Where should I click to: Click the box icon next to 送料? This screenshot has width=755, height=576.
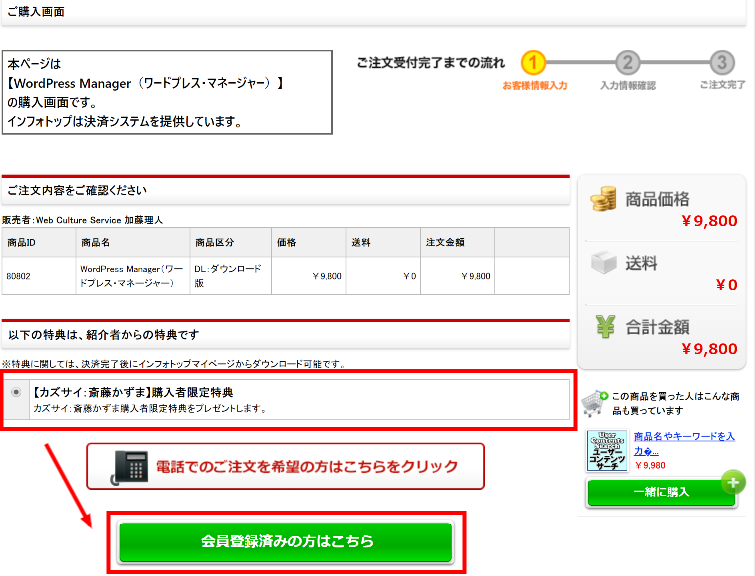click(x=604, y=262)
